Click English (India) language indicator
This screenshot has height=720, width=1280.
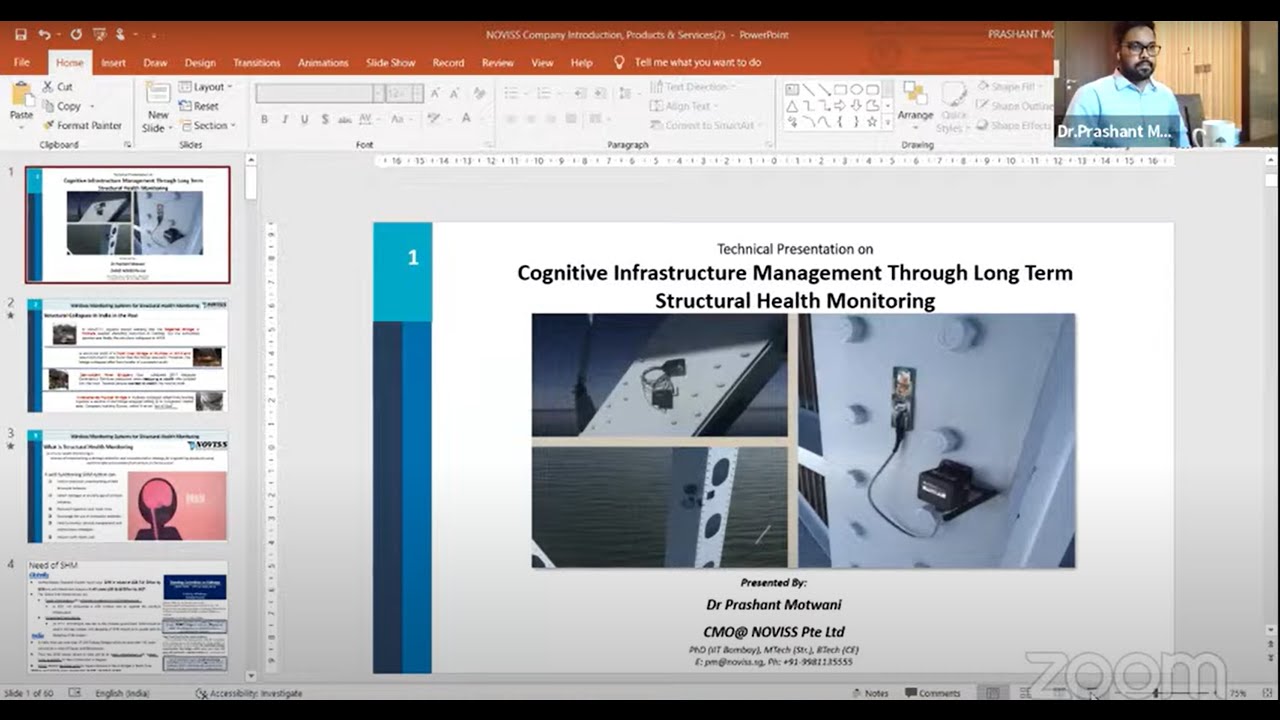123,693
